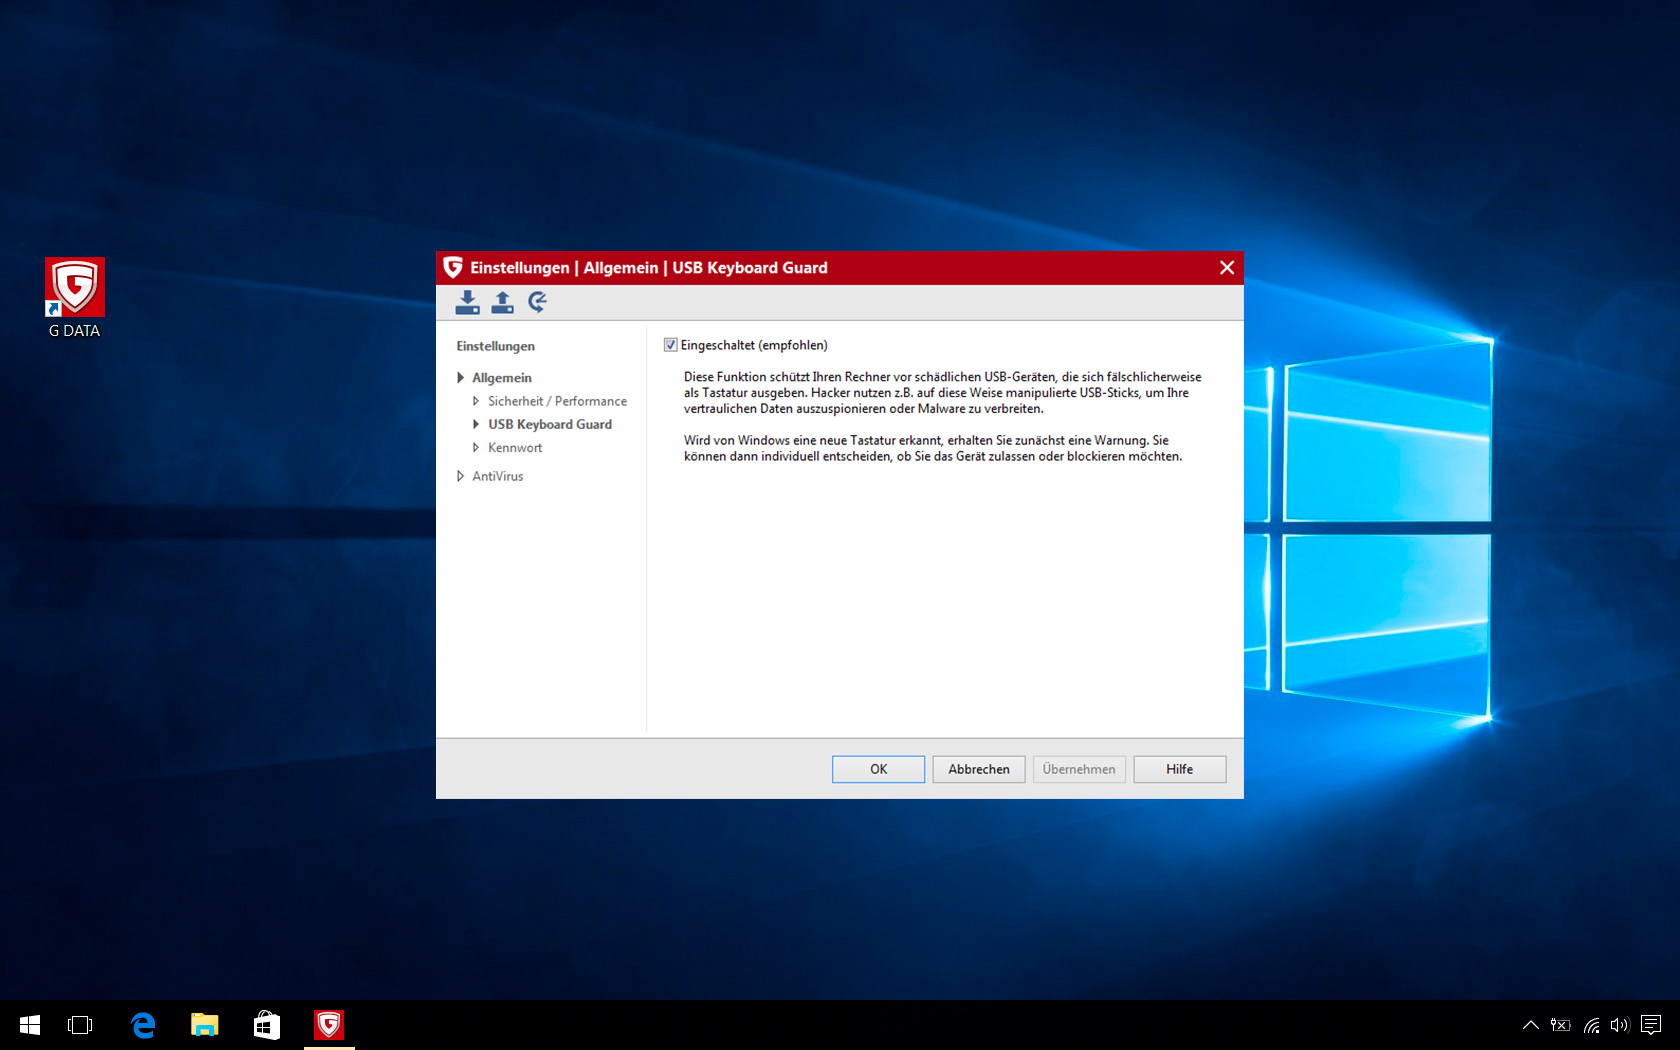1680x1050 pixels.
Task: Open the network tray icon
Action: 1591,1025
